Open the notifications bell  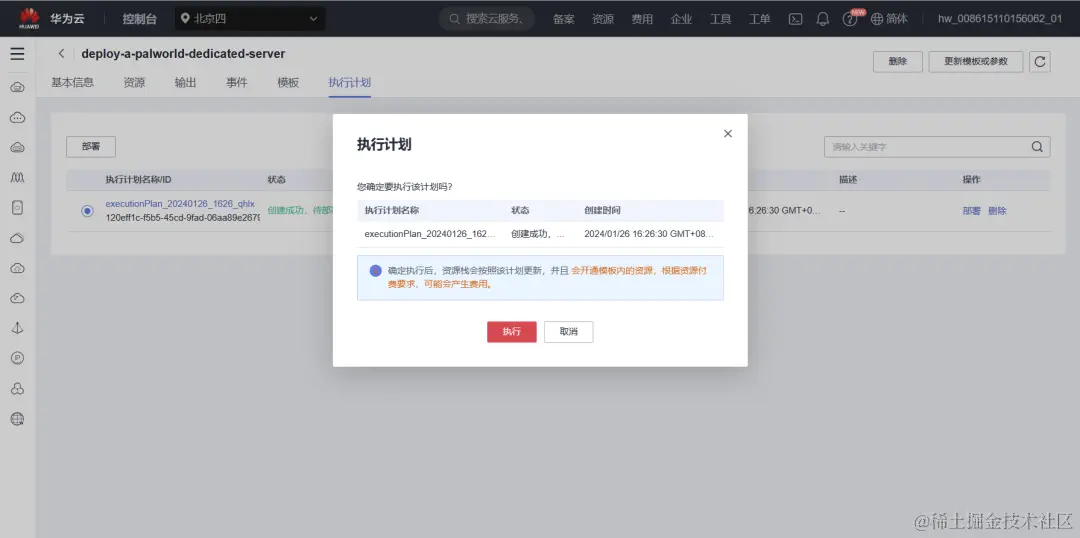822,19
